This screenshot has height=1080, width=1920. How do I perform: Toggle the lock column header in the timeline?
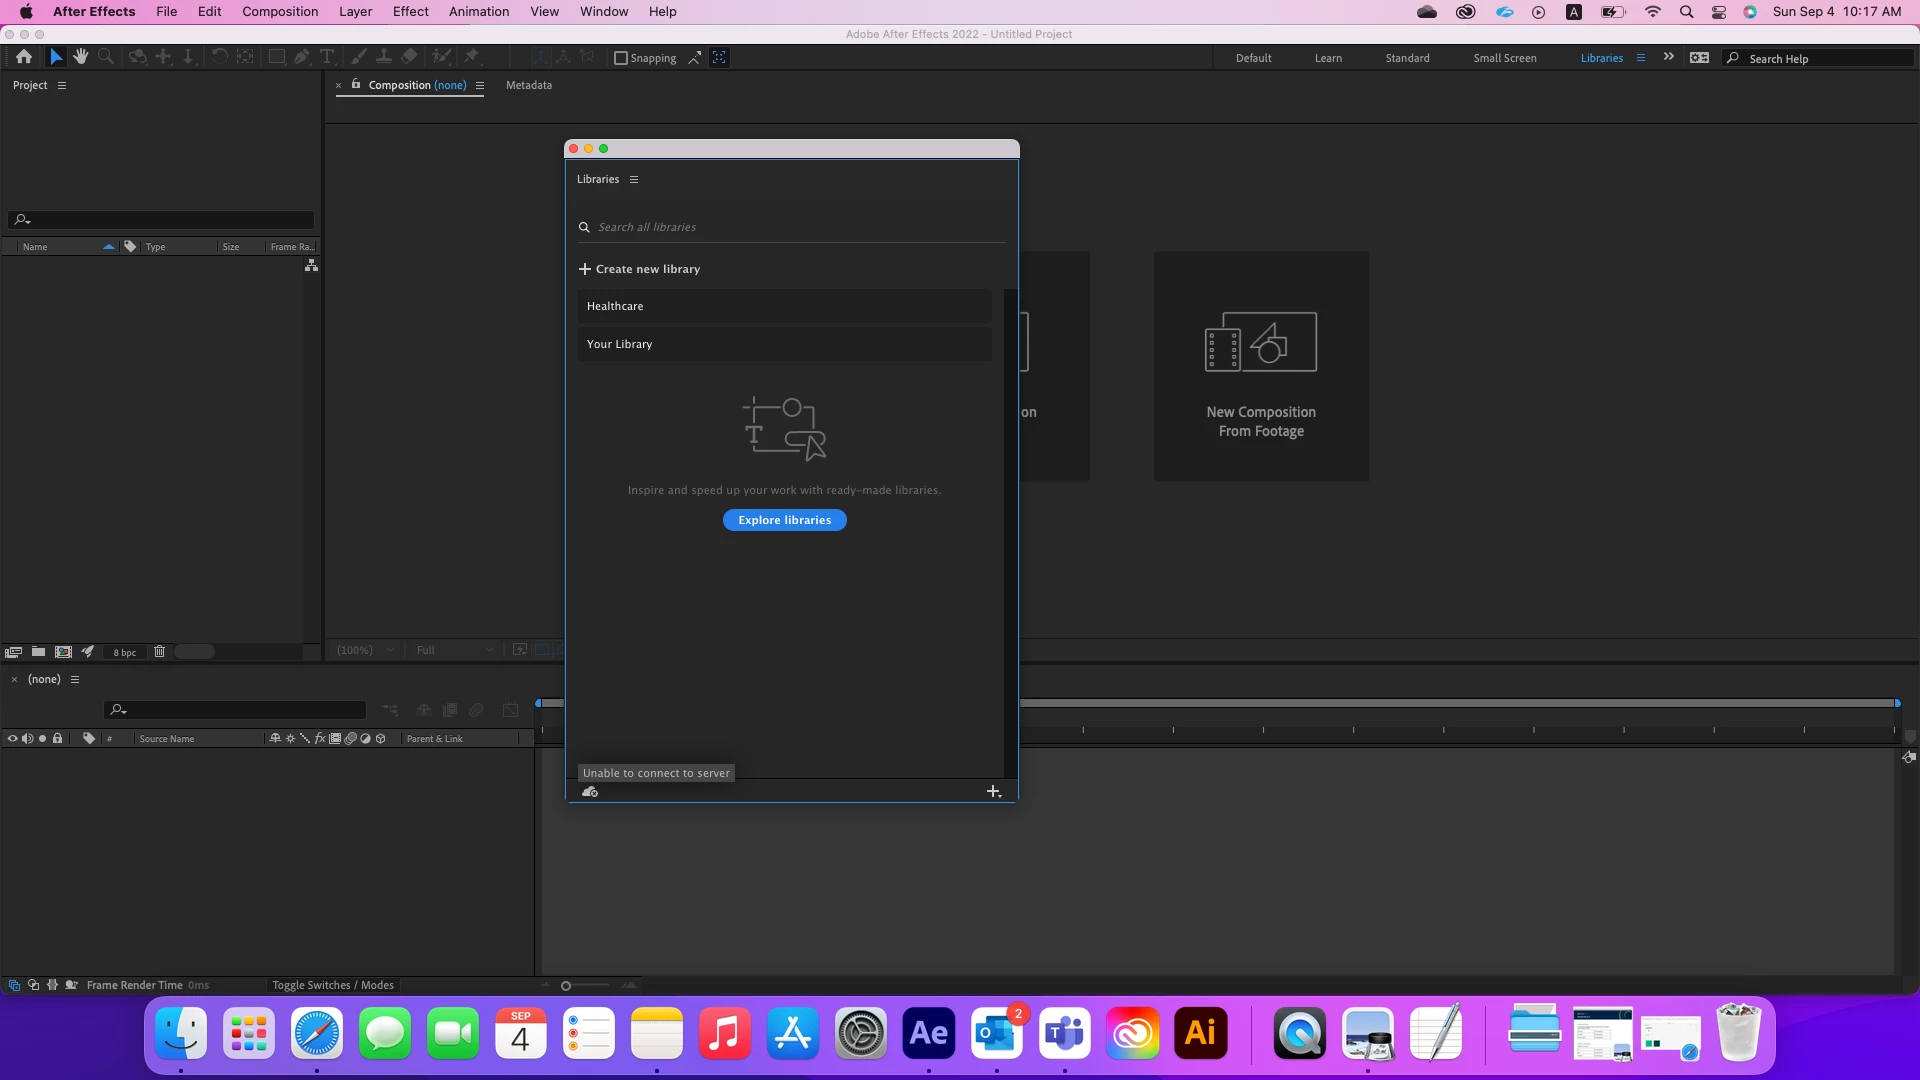coord(58,739)
